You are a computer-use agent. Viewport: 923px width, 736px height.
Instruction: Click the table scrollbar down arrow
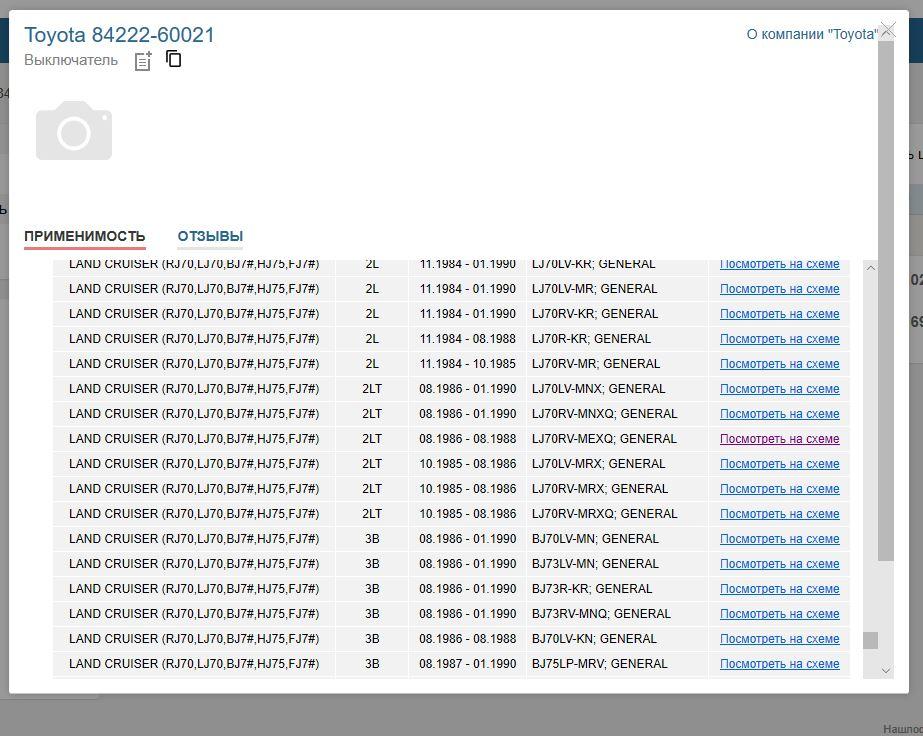885,671
